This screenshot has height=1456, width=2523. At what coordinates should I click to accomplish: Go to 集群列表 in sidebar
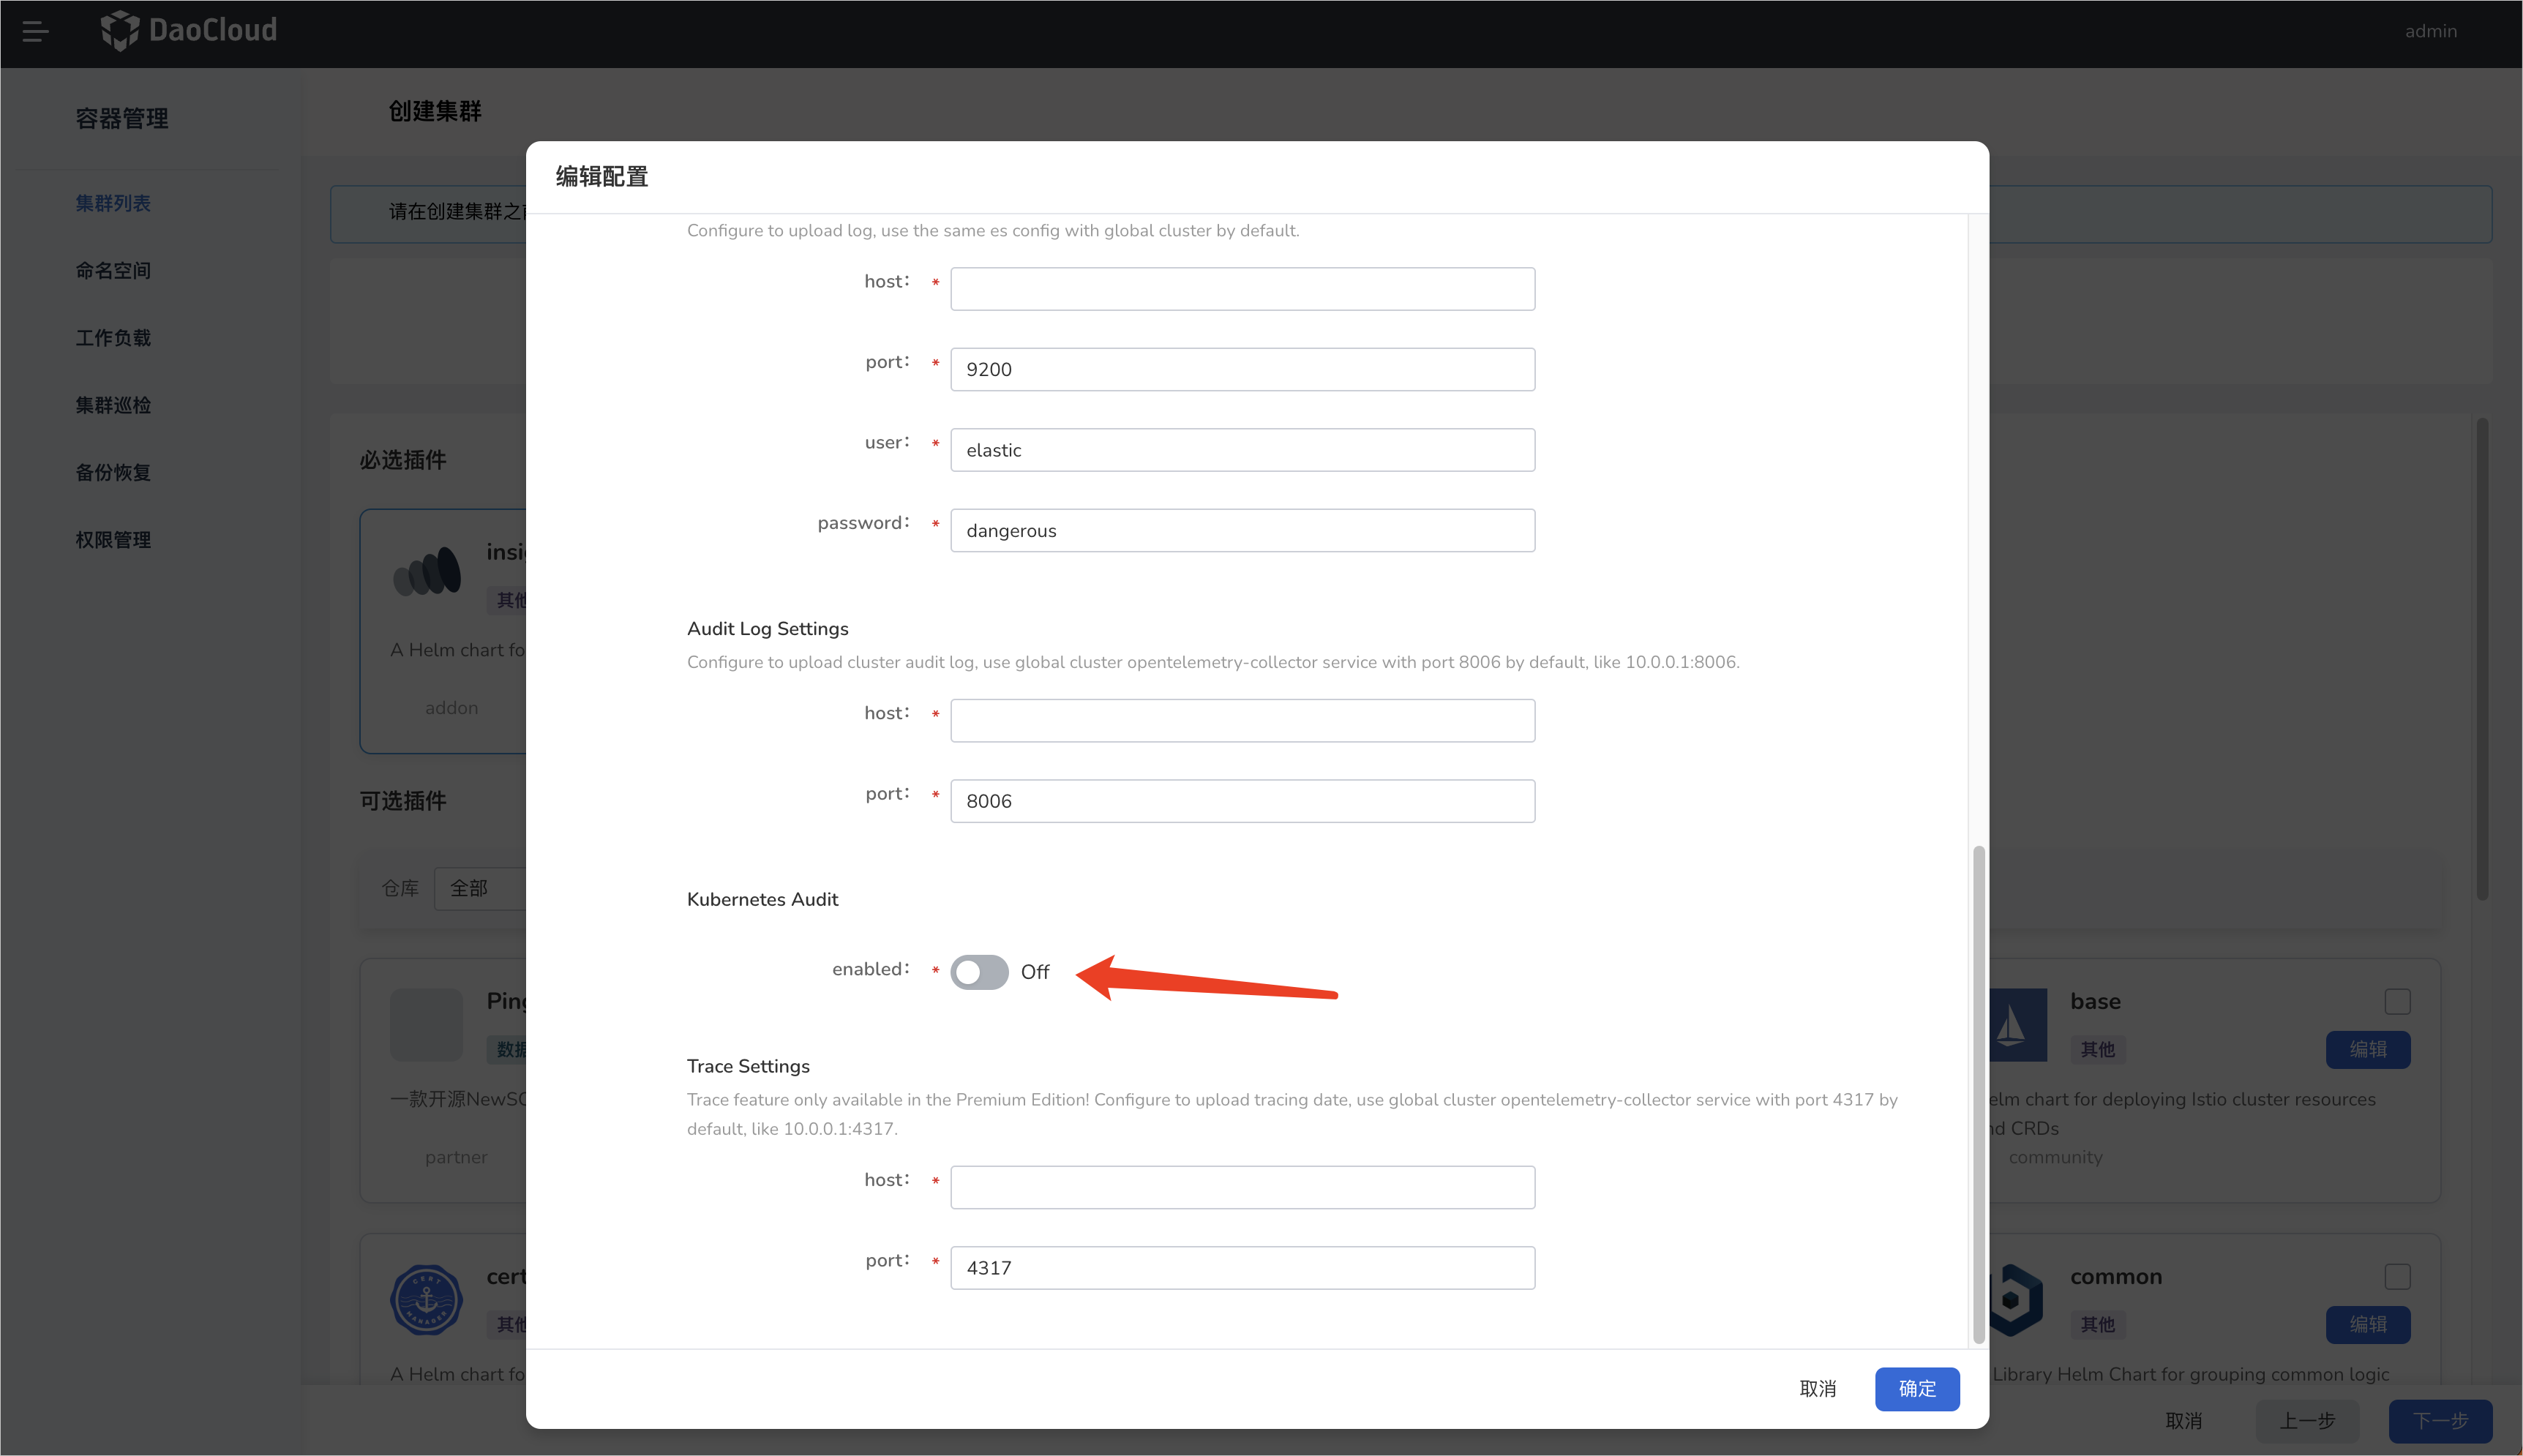(x=113, y=203)
